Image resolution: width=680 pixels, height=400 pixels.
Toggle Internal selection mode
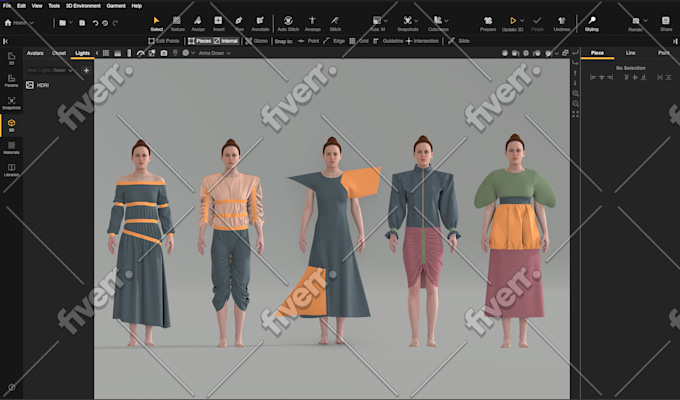pos(226,41)
